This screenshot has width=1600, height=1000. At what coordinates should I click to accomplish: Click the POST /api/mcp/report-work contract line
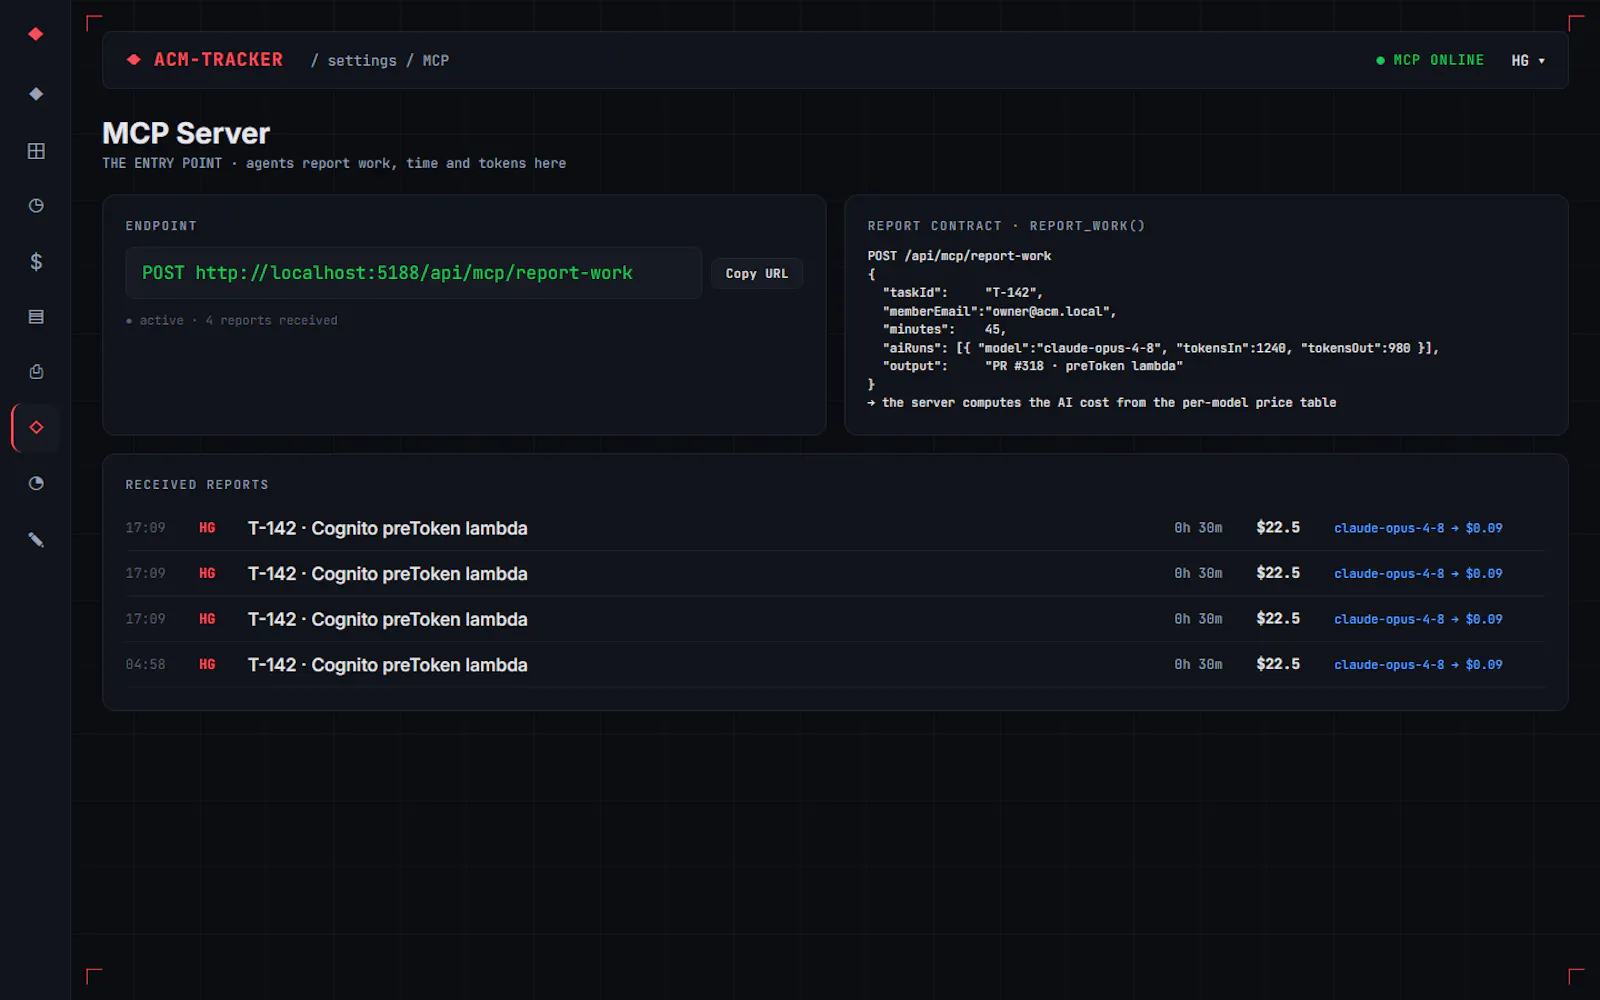pos(959,256)
